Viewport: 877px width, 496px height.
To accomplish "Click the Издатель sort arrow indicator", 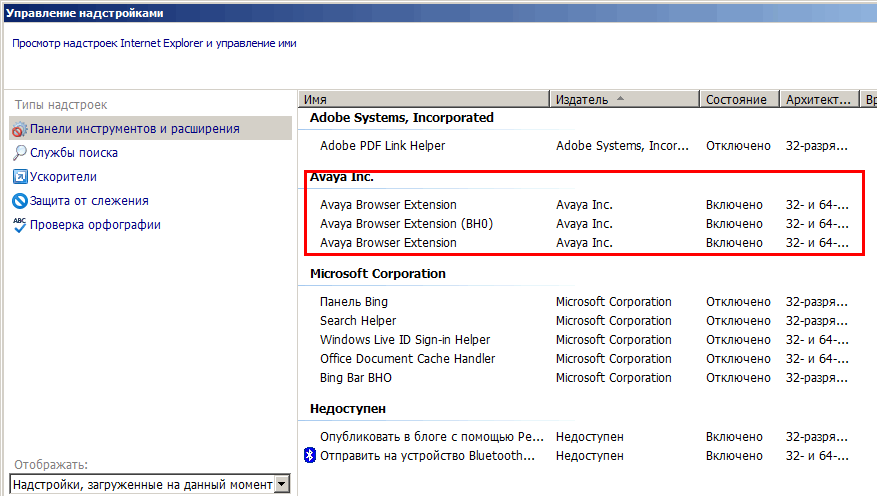I will [620, 98].
